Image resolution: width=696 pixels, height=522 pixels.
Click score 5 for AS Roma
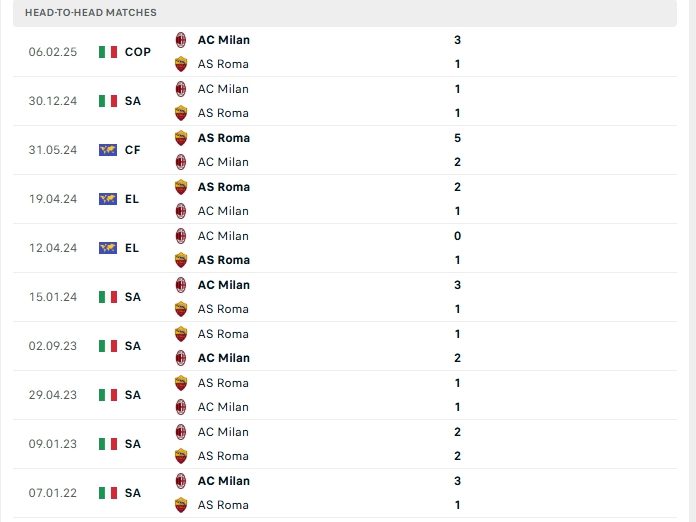pos(458,138)
